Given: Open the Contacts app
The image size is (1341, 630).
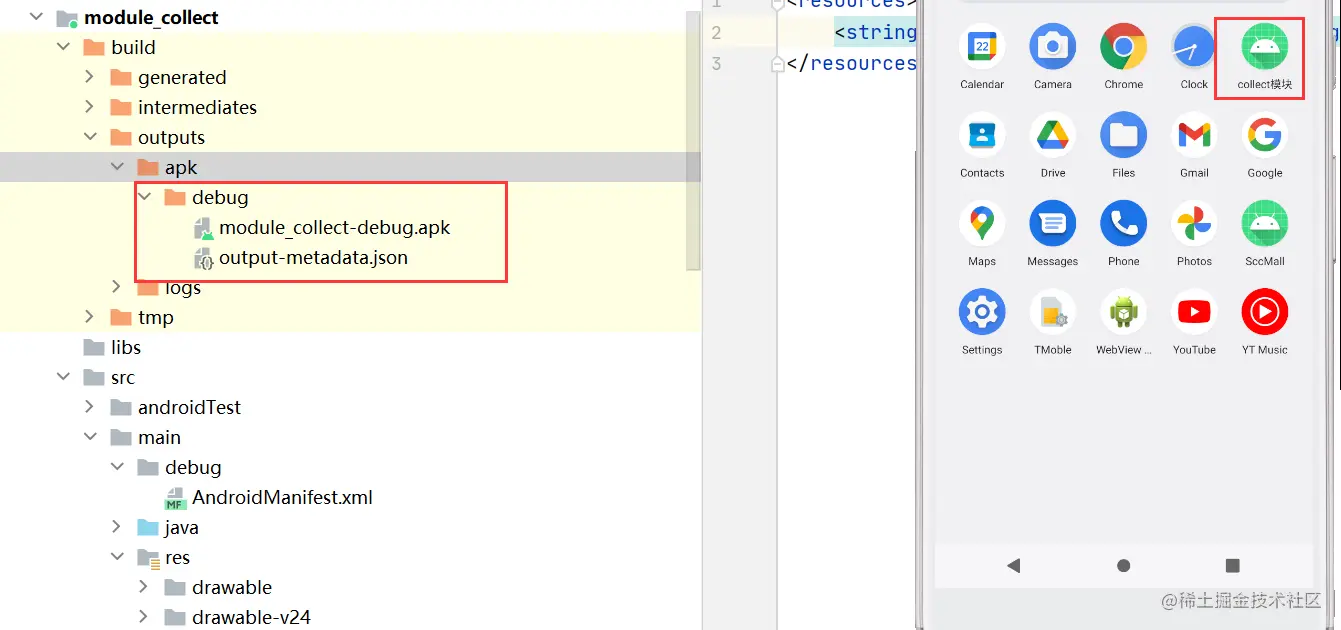Looking at the screenshot, I should click(982, 136).
